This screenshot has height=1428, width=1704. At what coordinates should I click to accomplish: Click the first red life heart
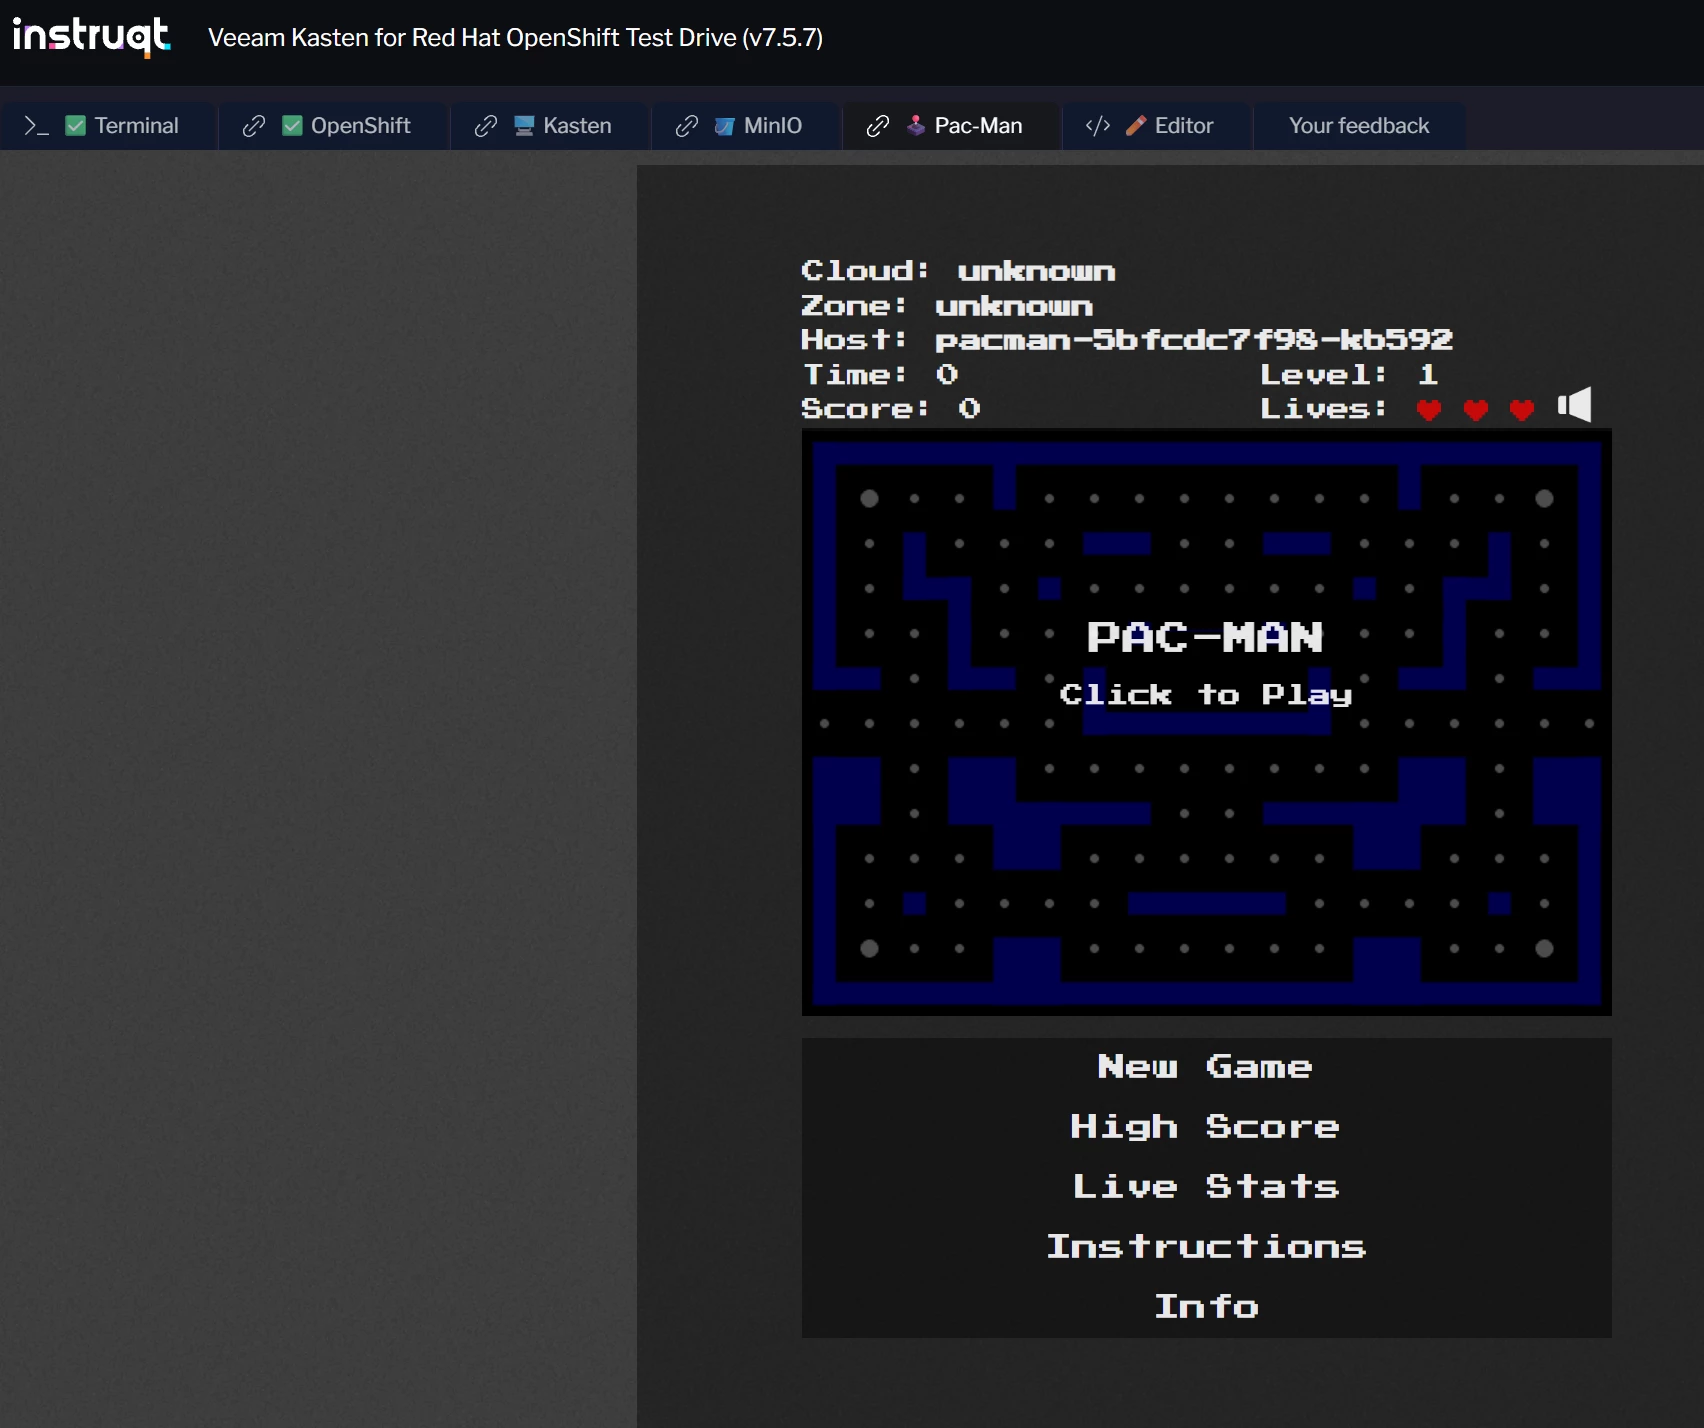pyautogui.click(x=1429, y=410)
